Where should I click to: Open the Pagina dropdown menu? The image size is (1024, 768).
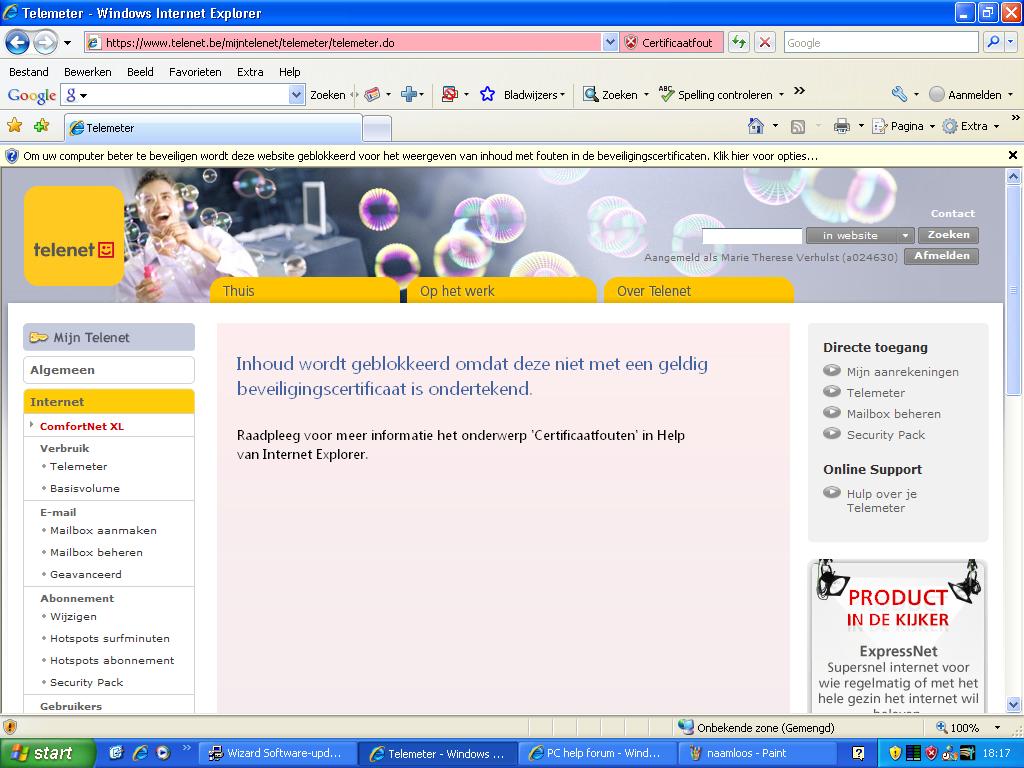[906, 126]
